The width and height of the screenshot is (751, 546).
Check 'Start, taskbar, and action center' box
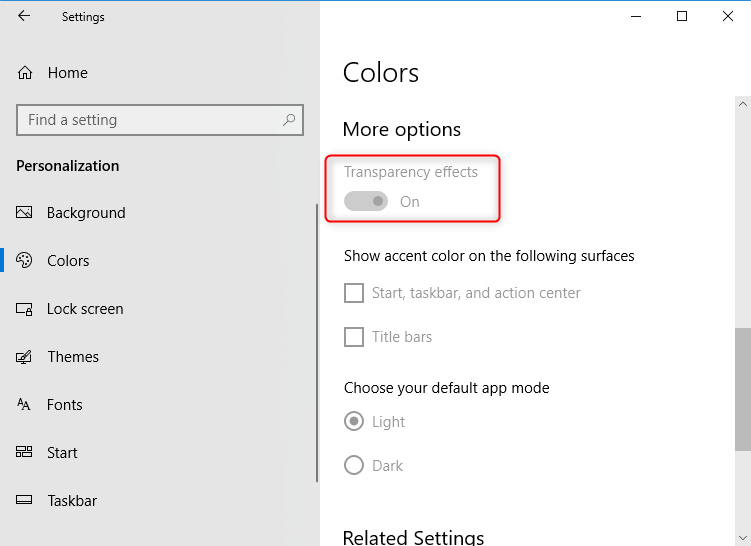coord(354,293)
